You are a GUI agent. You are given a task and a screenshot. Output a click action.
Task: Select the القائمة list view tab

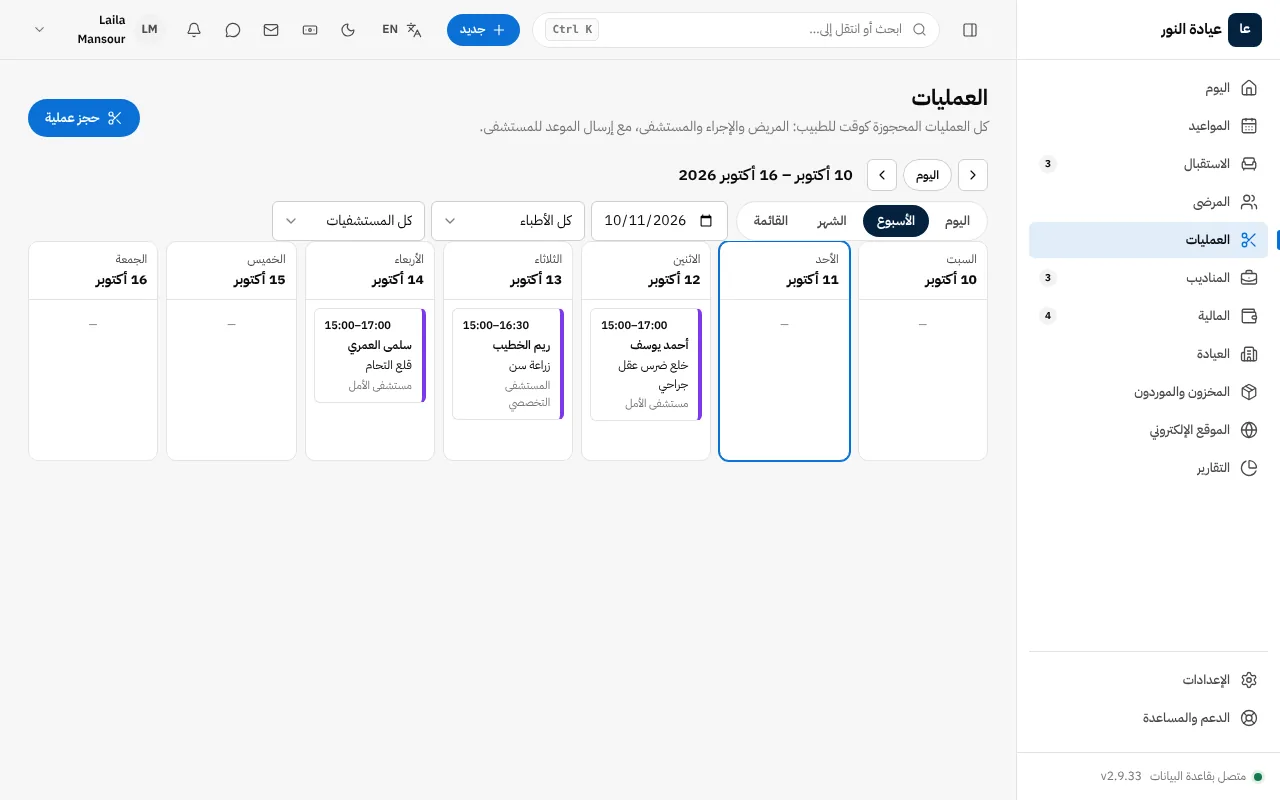pyautogui.click(x=771, y=221)
